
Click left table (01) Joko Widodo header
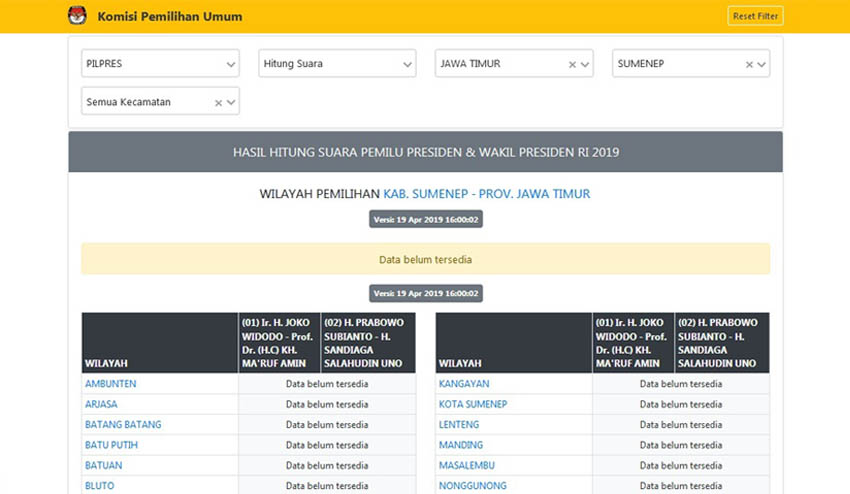279,343
